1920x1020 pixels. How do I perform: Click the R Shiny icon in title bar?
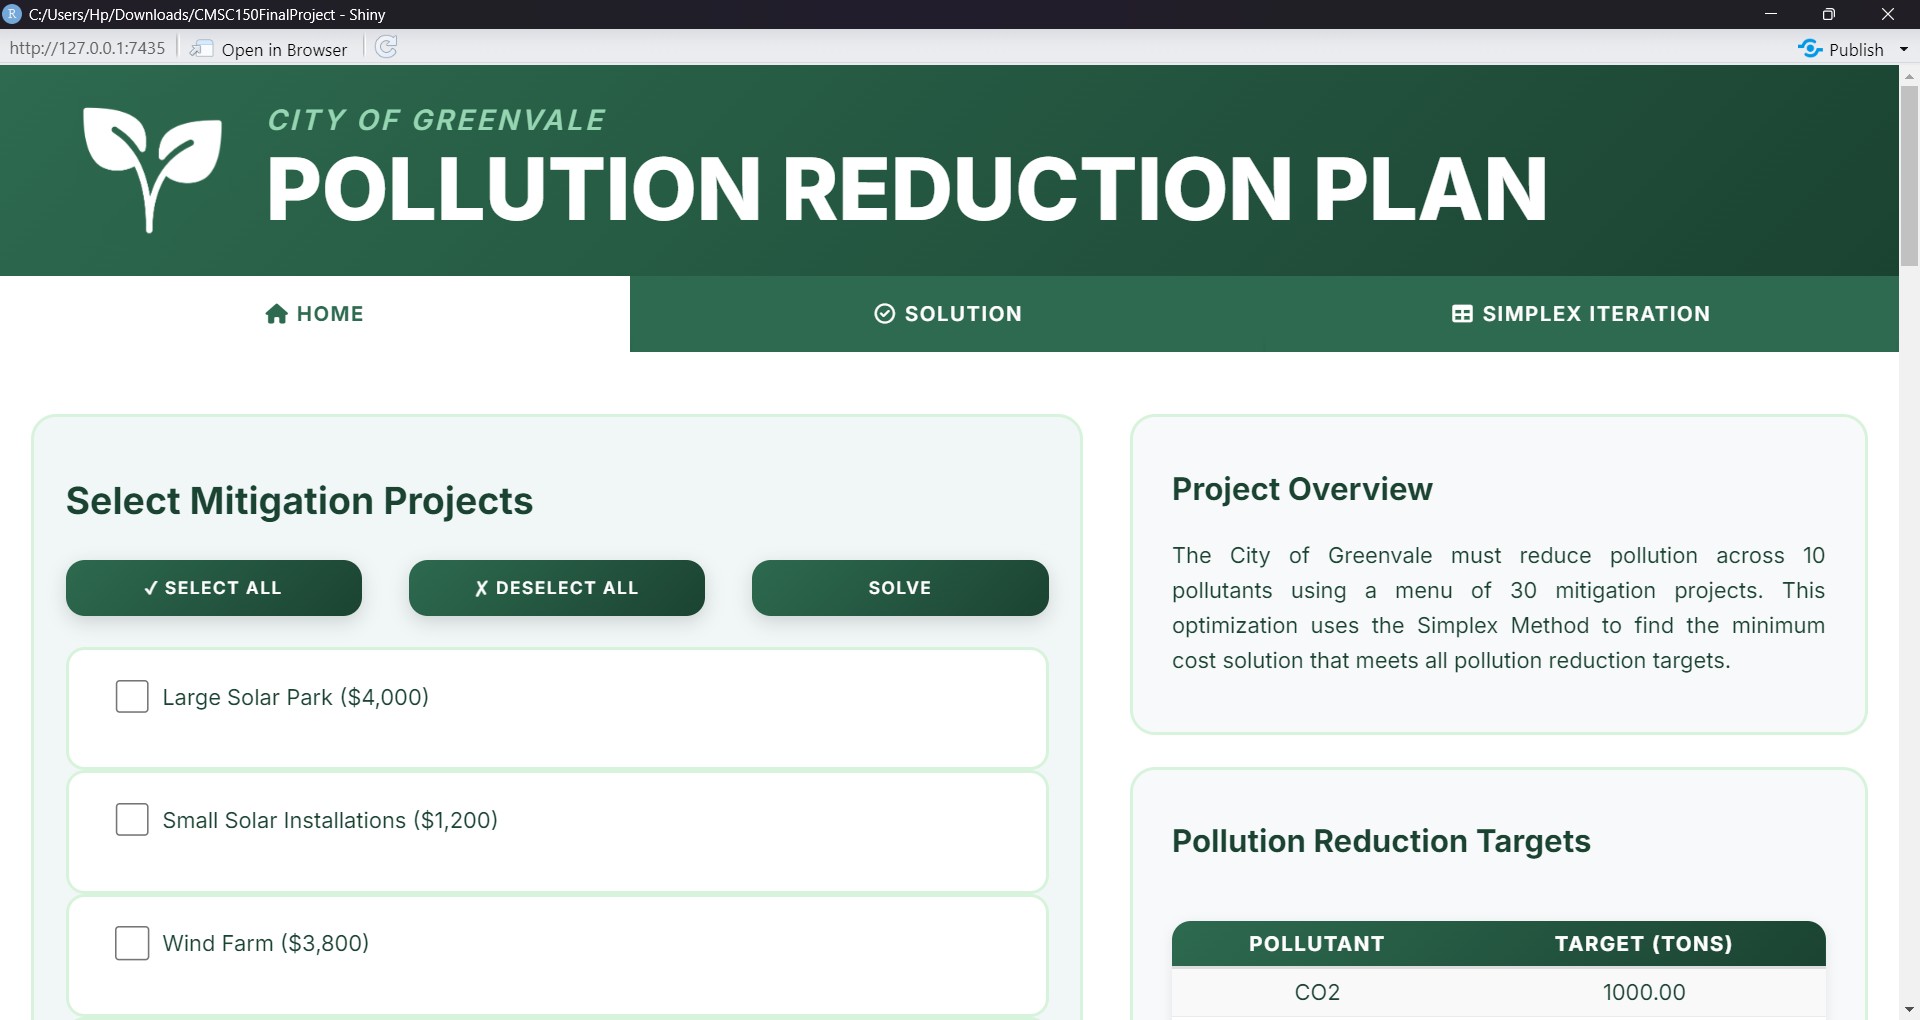point(13,14)
